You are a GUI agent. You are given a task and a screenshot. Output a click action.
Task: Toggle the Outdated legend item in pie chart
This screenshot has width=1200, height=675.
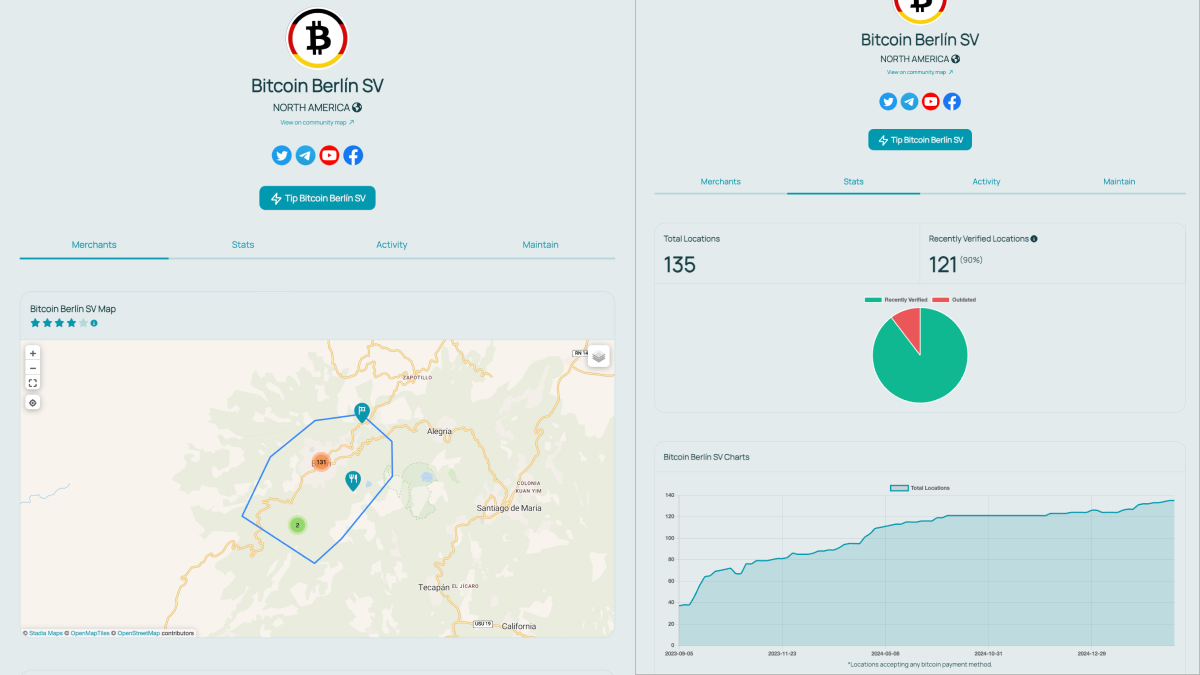(954, 300)
